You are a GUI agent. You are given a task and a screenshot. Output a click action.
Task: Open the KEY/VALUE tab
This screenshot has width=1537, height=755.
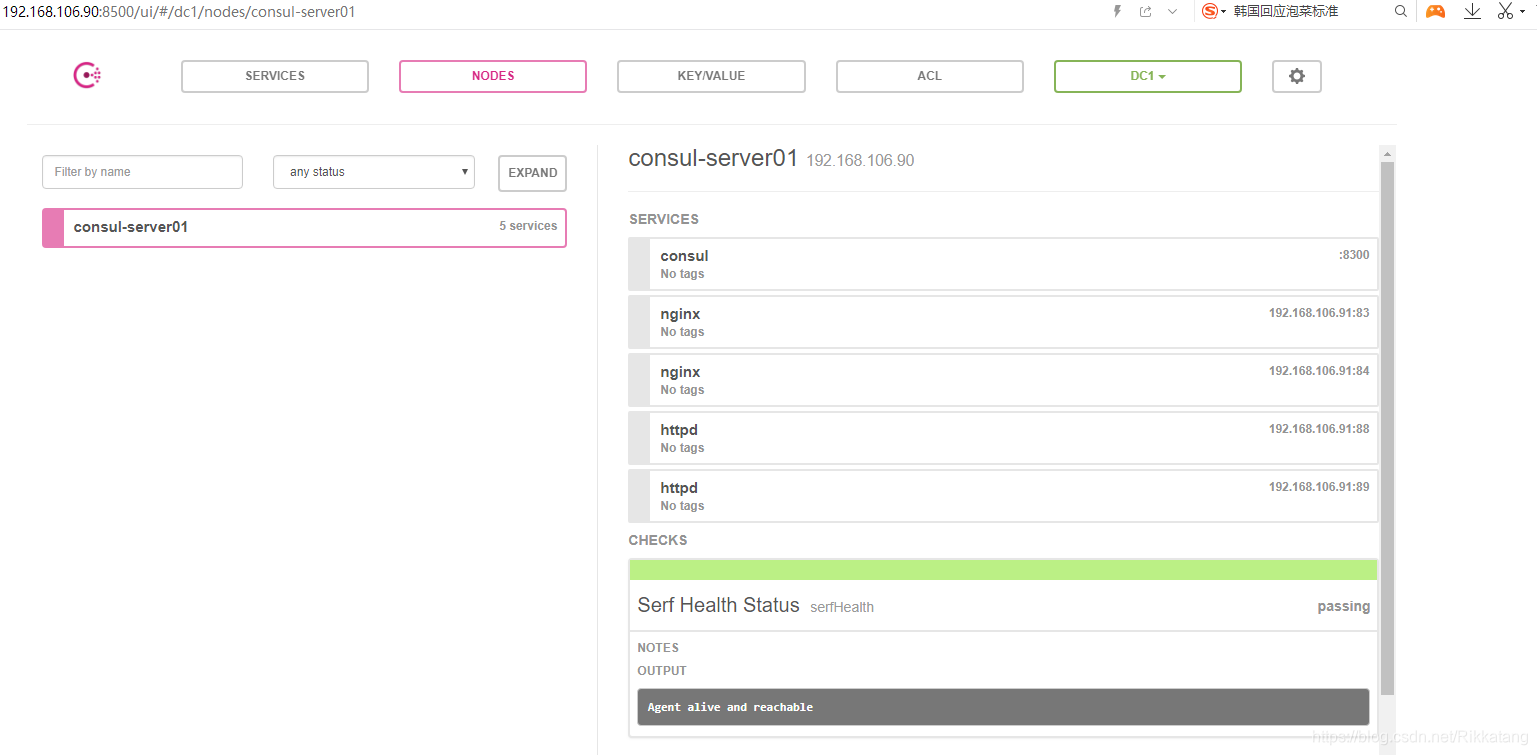click(711, 76)
